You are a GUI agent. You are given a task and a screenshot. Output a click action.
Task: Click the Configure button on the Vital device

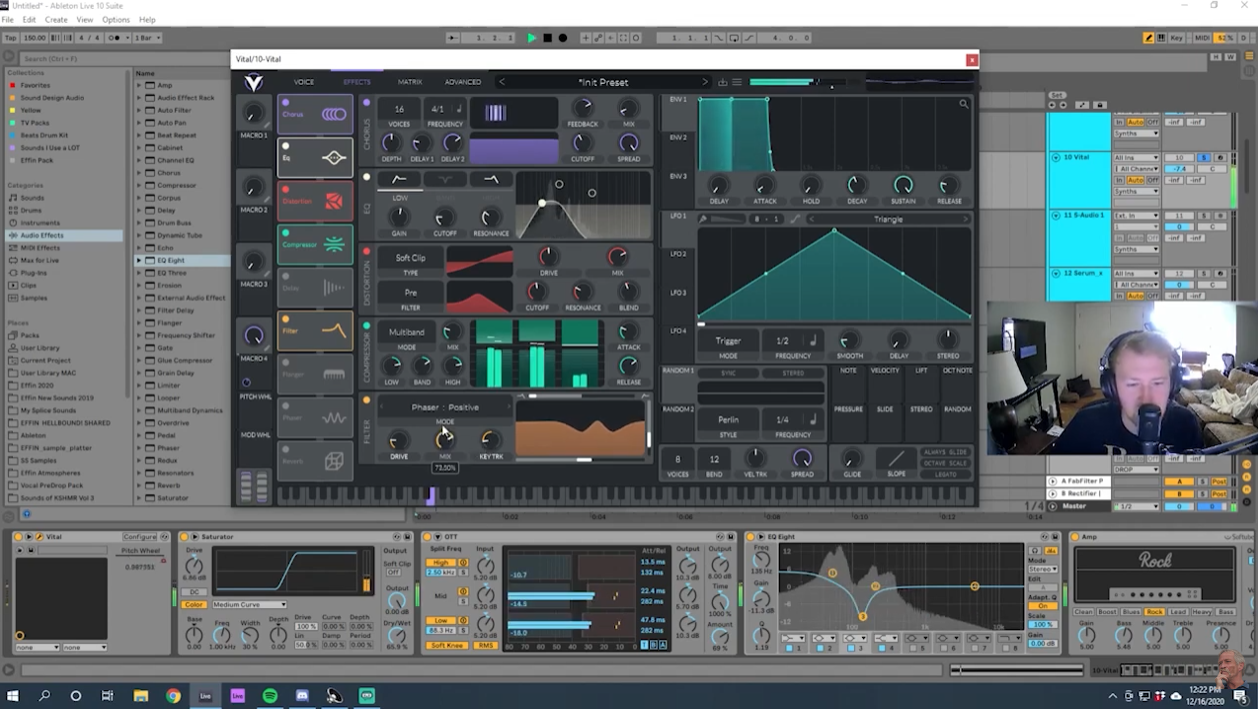click(x=139, y=537)
